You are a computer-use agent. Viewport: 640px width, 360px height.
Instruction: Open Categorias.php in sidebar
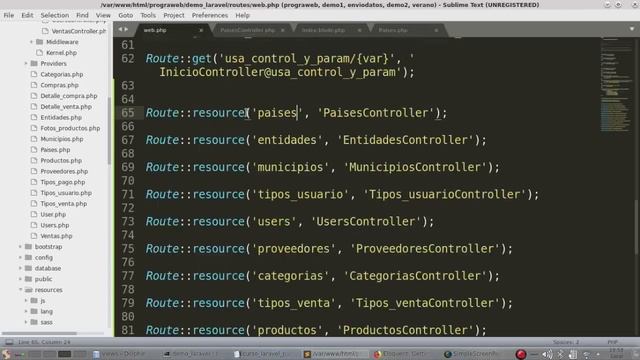coord(62,74)
